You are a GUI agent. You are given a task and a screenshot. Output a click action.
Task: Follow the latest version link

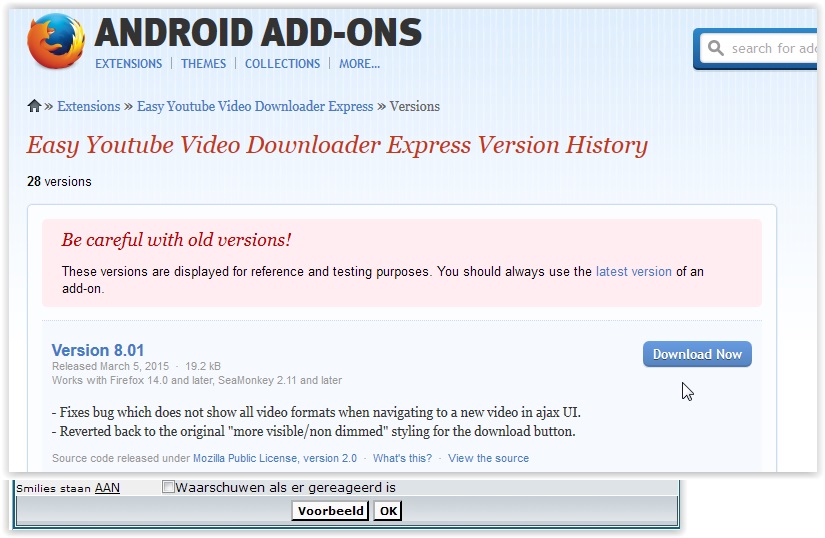pyautogui.click(x=633, y=271)
